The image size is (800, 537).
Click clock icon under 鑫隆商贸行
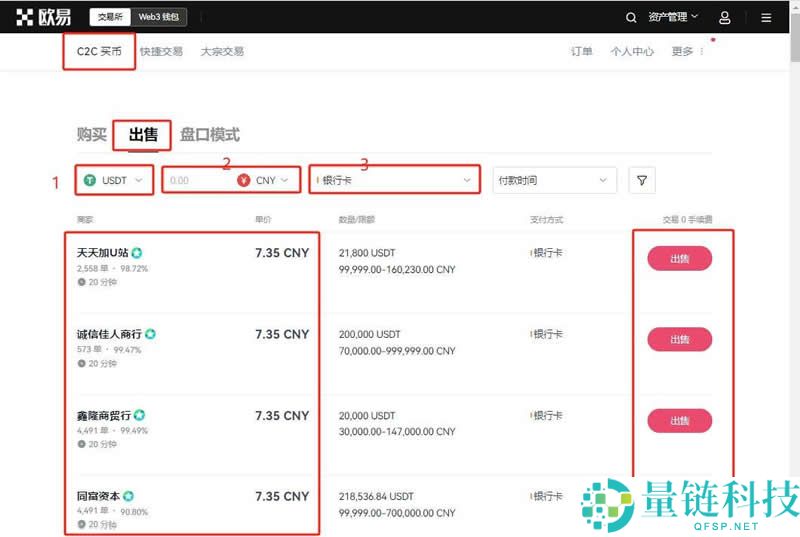81,444
